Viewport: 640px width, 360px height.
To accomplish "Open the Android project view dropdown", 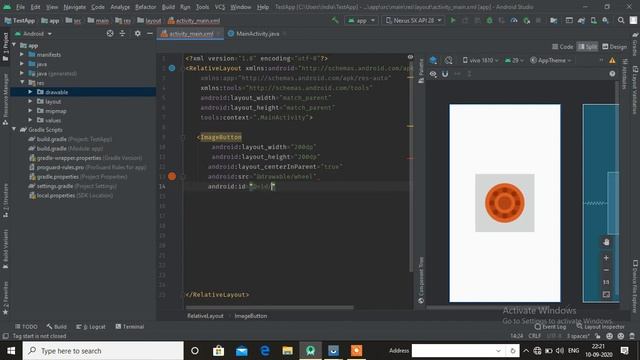I will (33, 34).
